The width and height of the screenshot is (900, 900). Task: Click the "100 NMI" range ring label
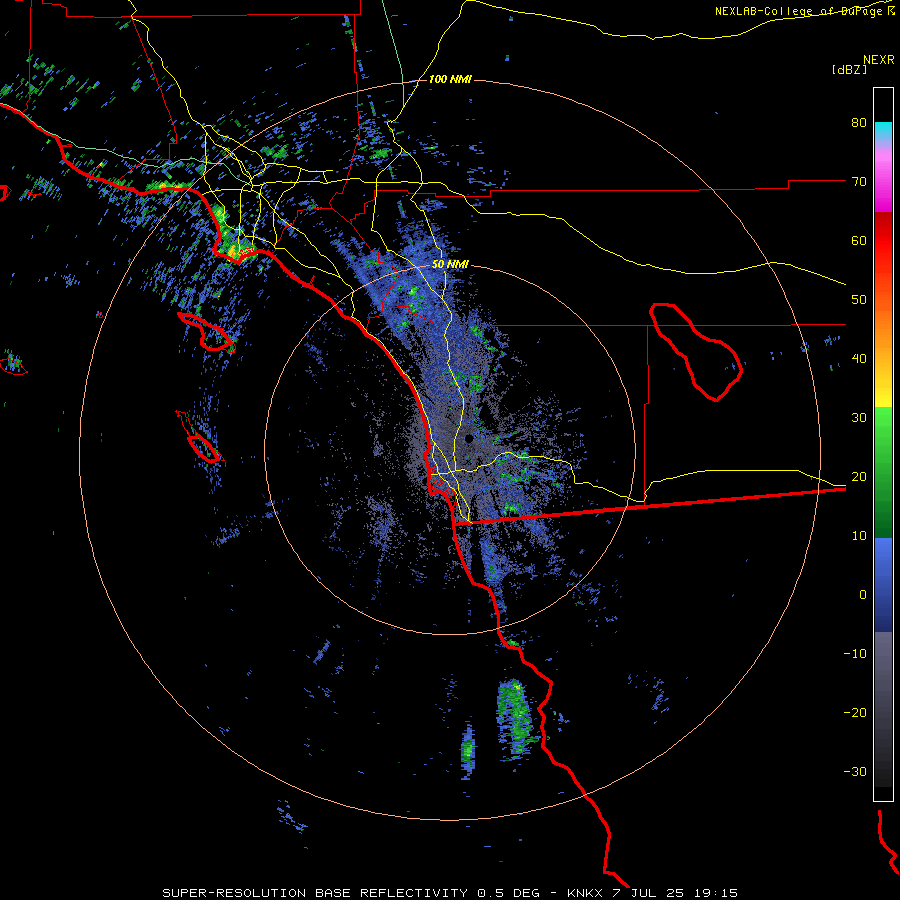[x=450, y=79]
